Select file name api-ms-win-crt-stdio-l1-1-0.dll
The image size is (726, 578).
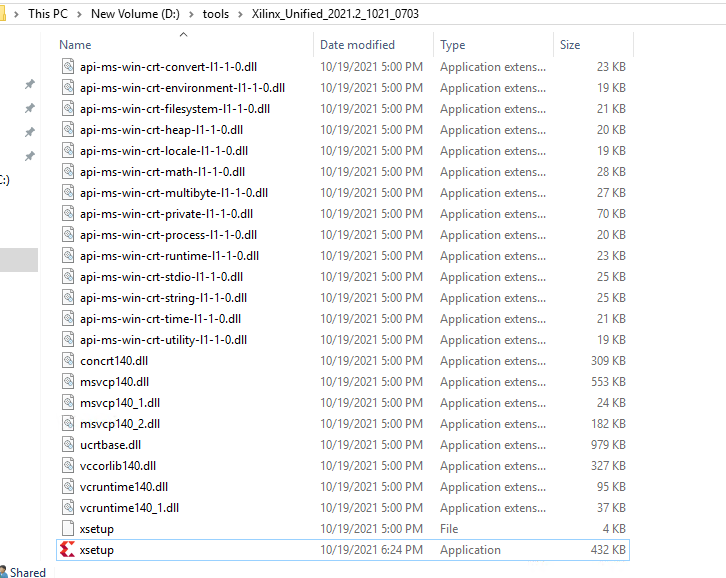click(161, 276)
